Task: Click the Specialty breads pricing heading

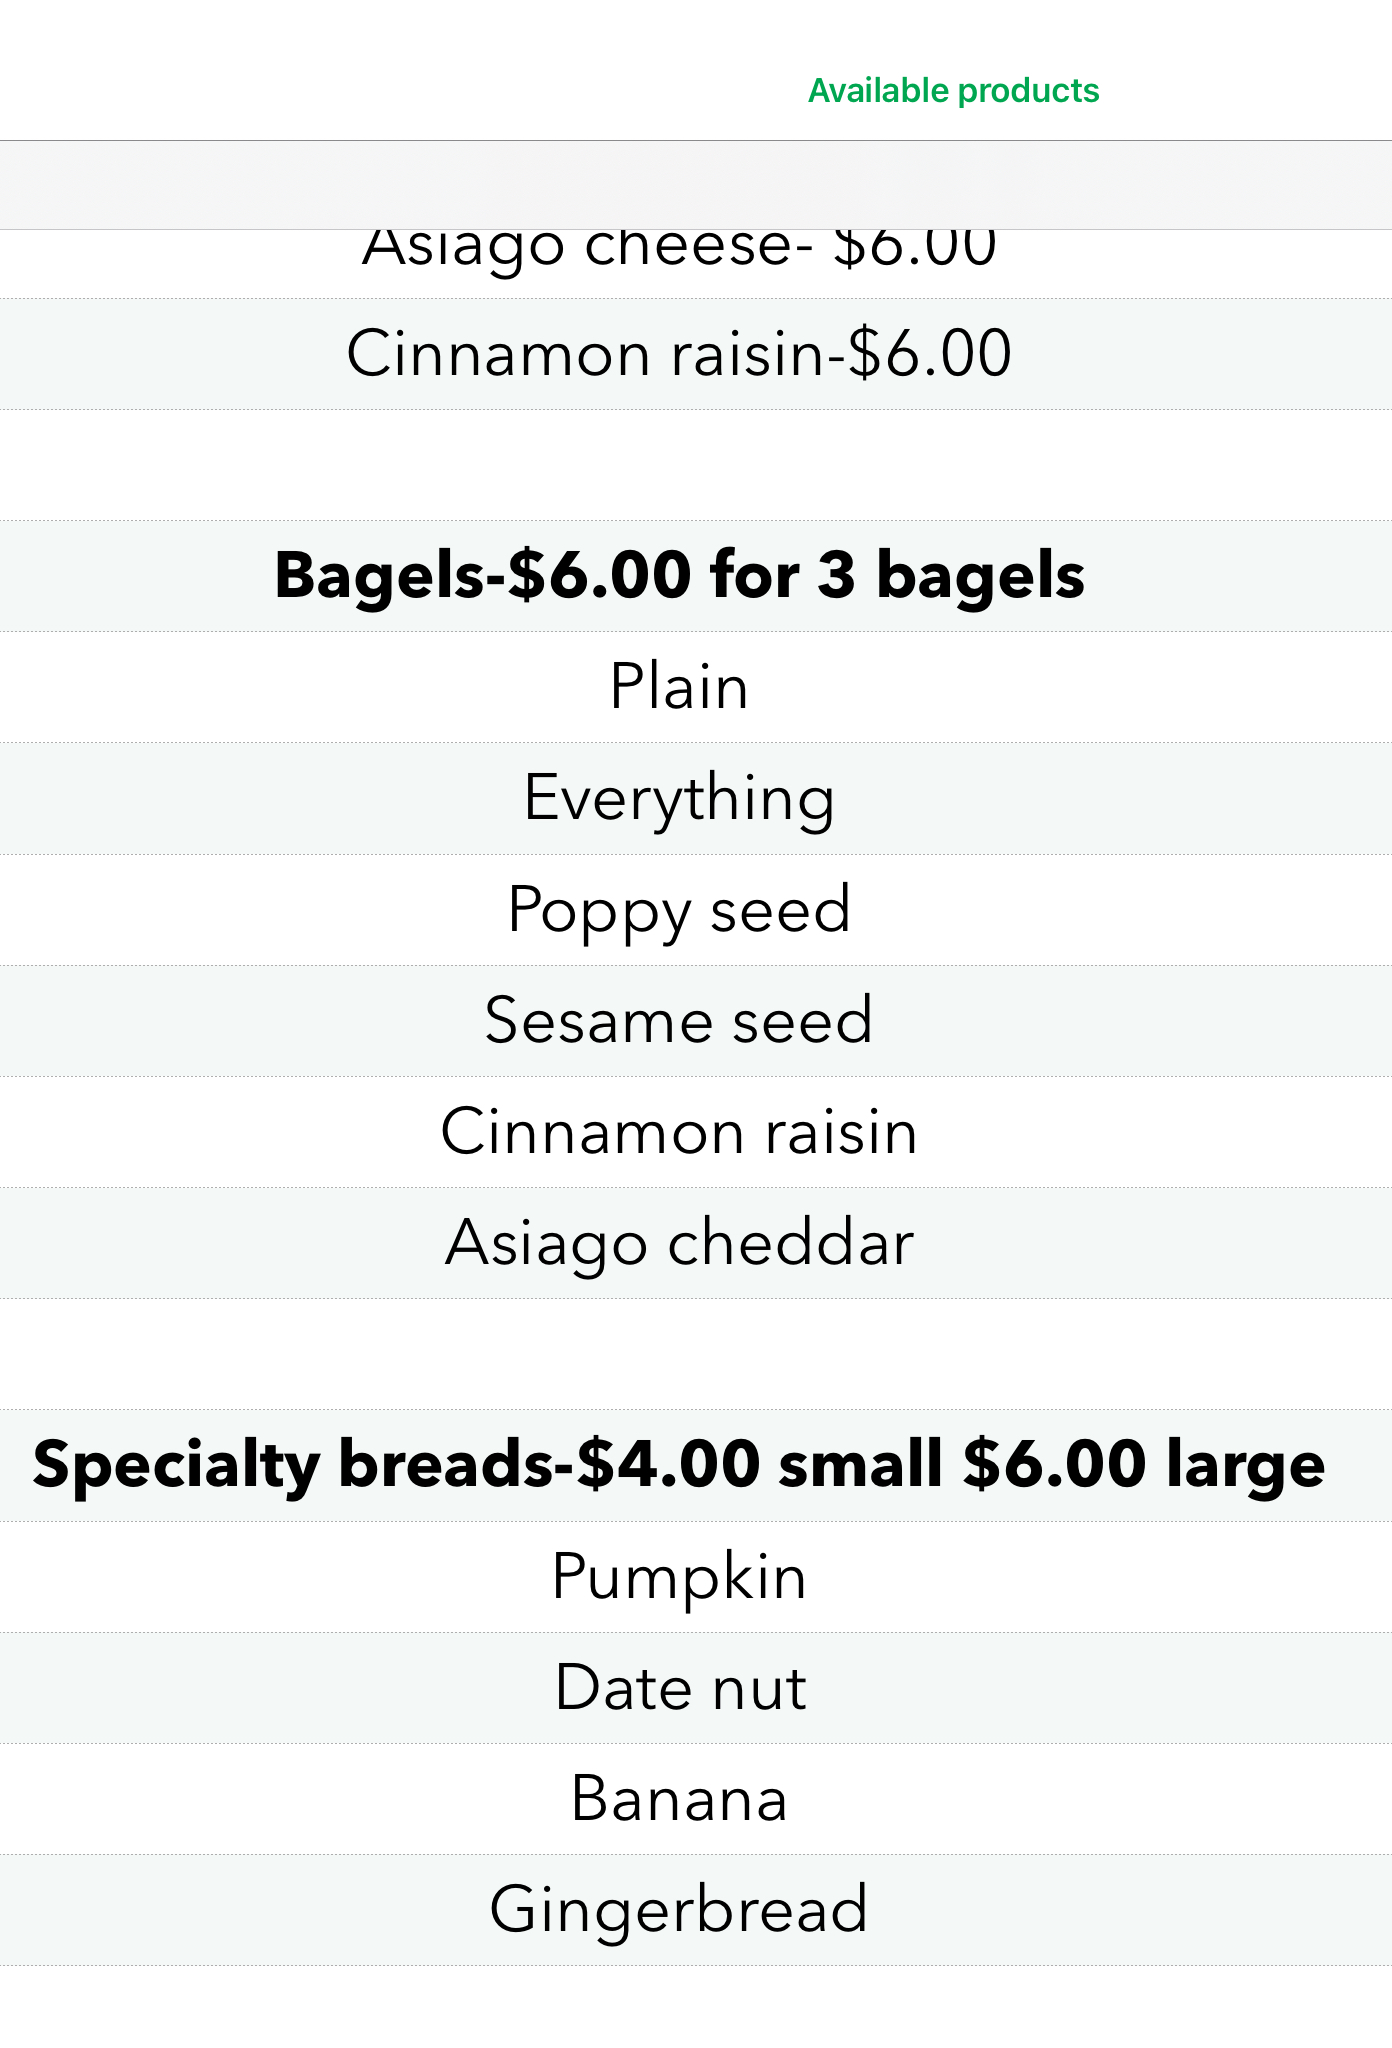Action: point(679,1465)
